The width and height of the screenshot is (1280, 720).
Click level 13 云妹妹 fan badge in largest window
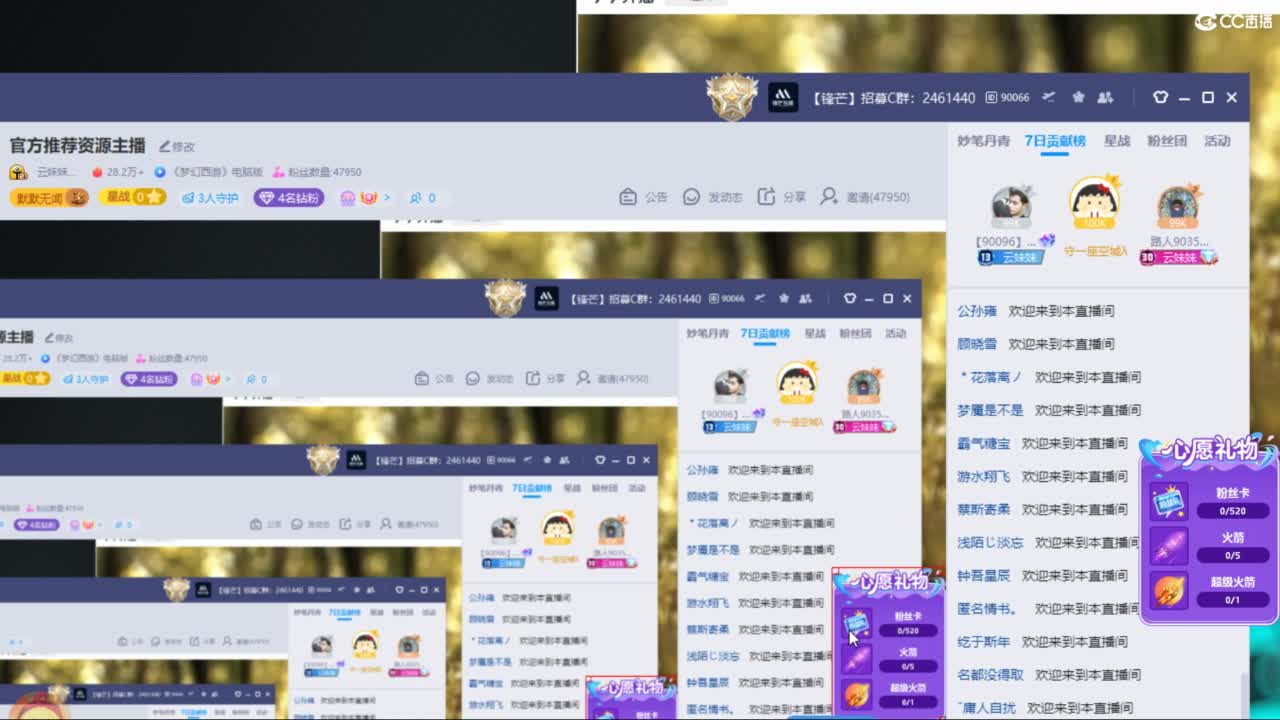pyautogui.click(x=1010, y=257)
